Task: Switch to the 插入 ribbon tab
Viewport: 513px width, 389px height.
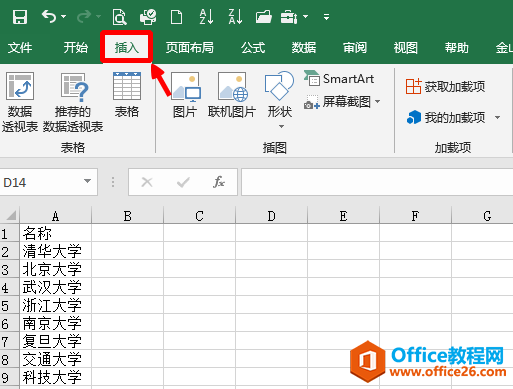Action: 127,48
